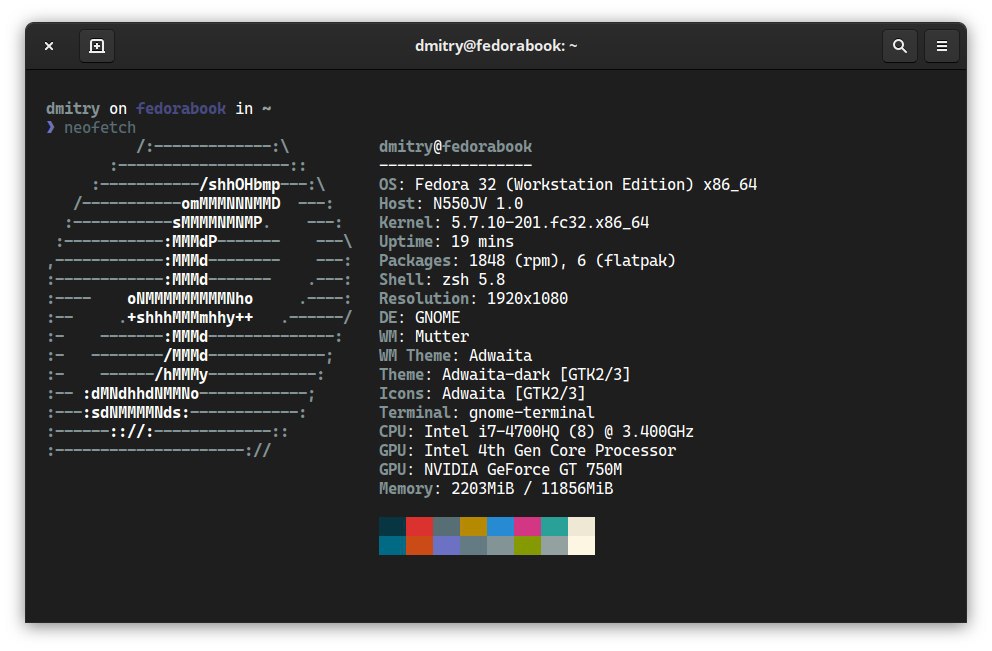The height and width of the screenshot is (651, 992).
Task: Click the neofetch command text
Action: pos(100,128)
